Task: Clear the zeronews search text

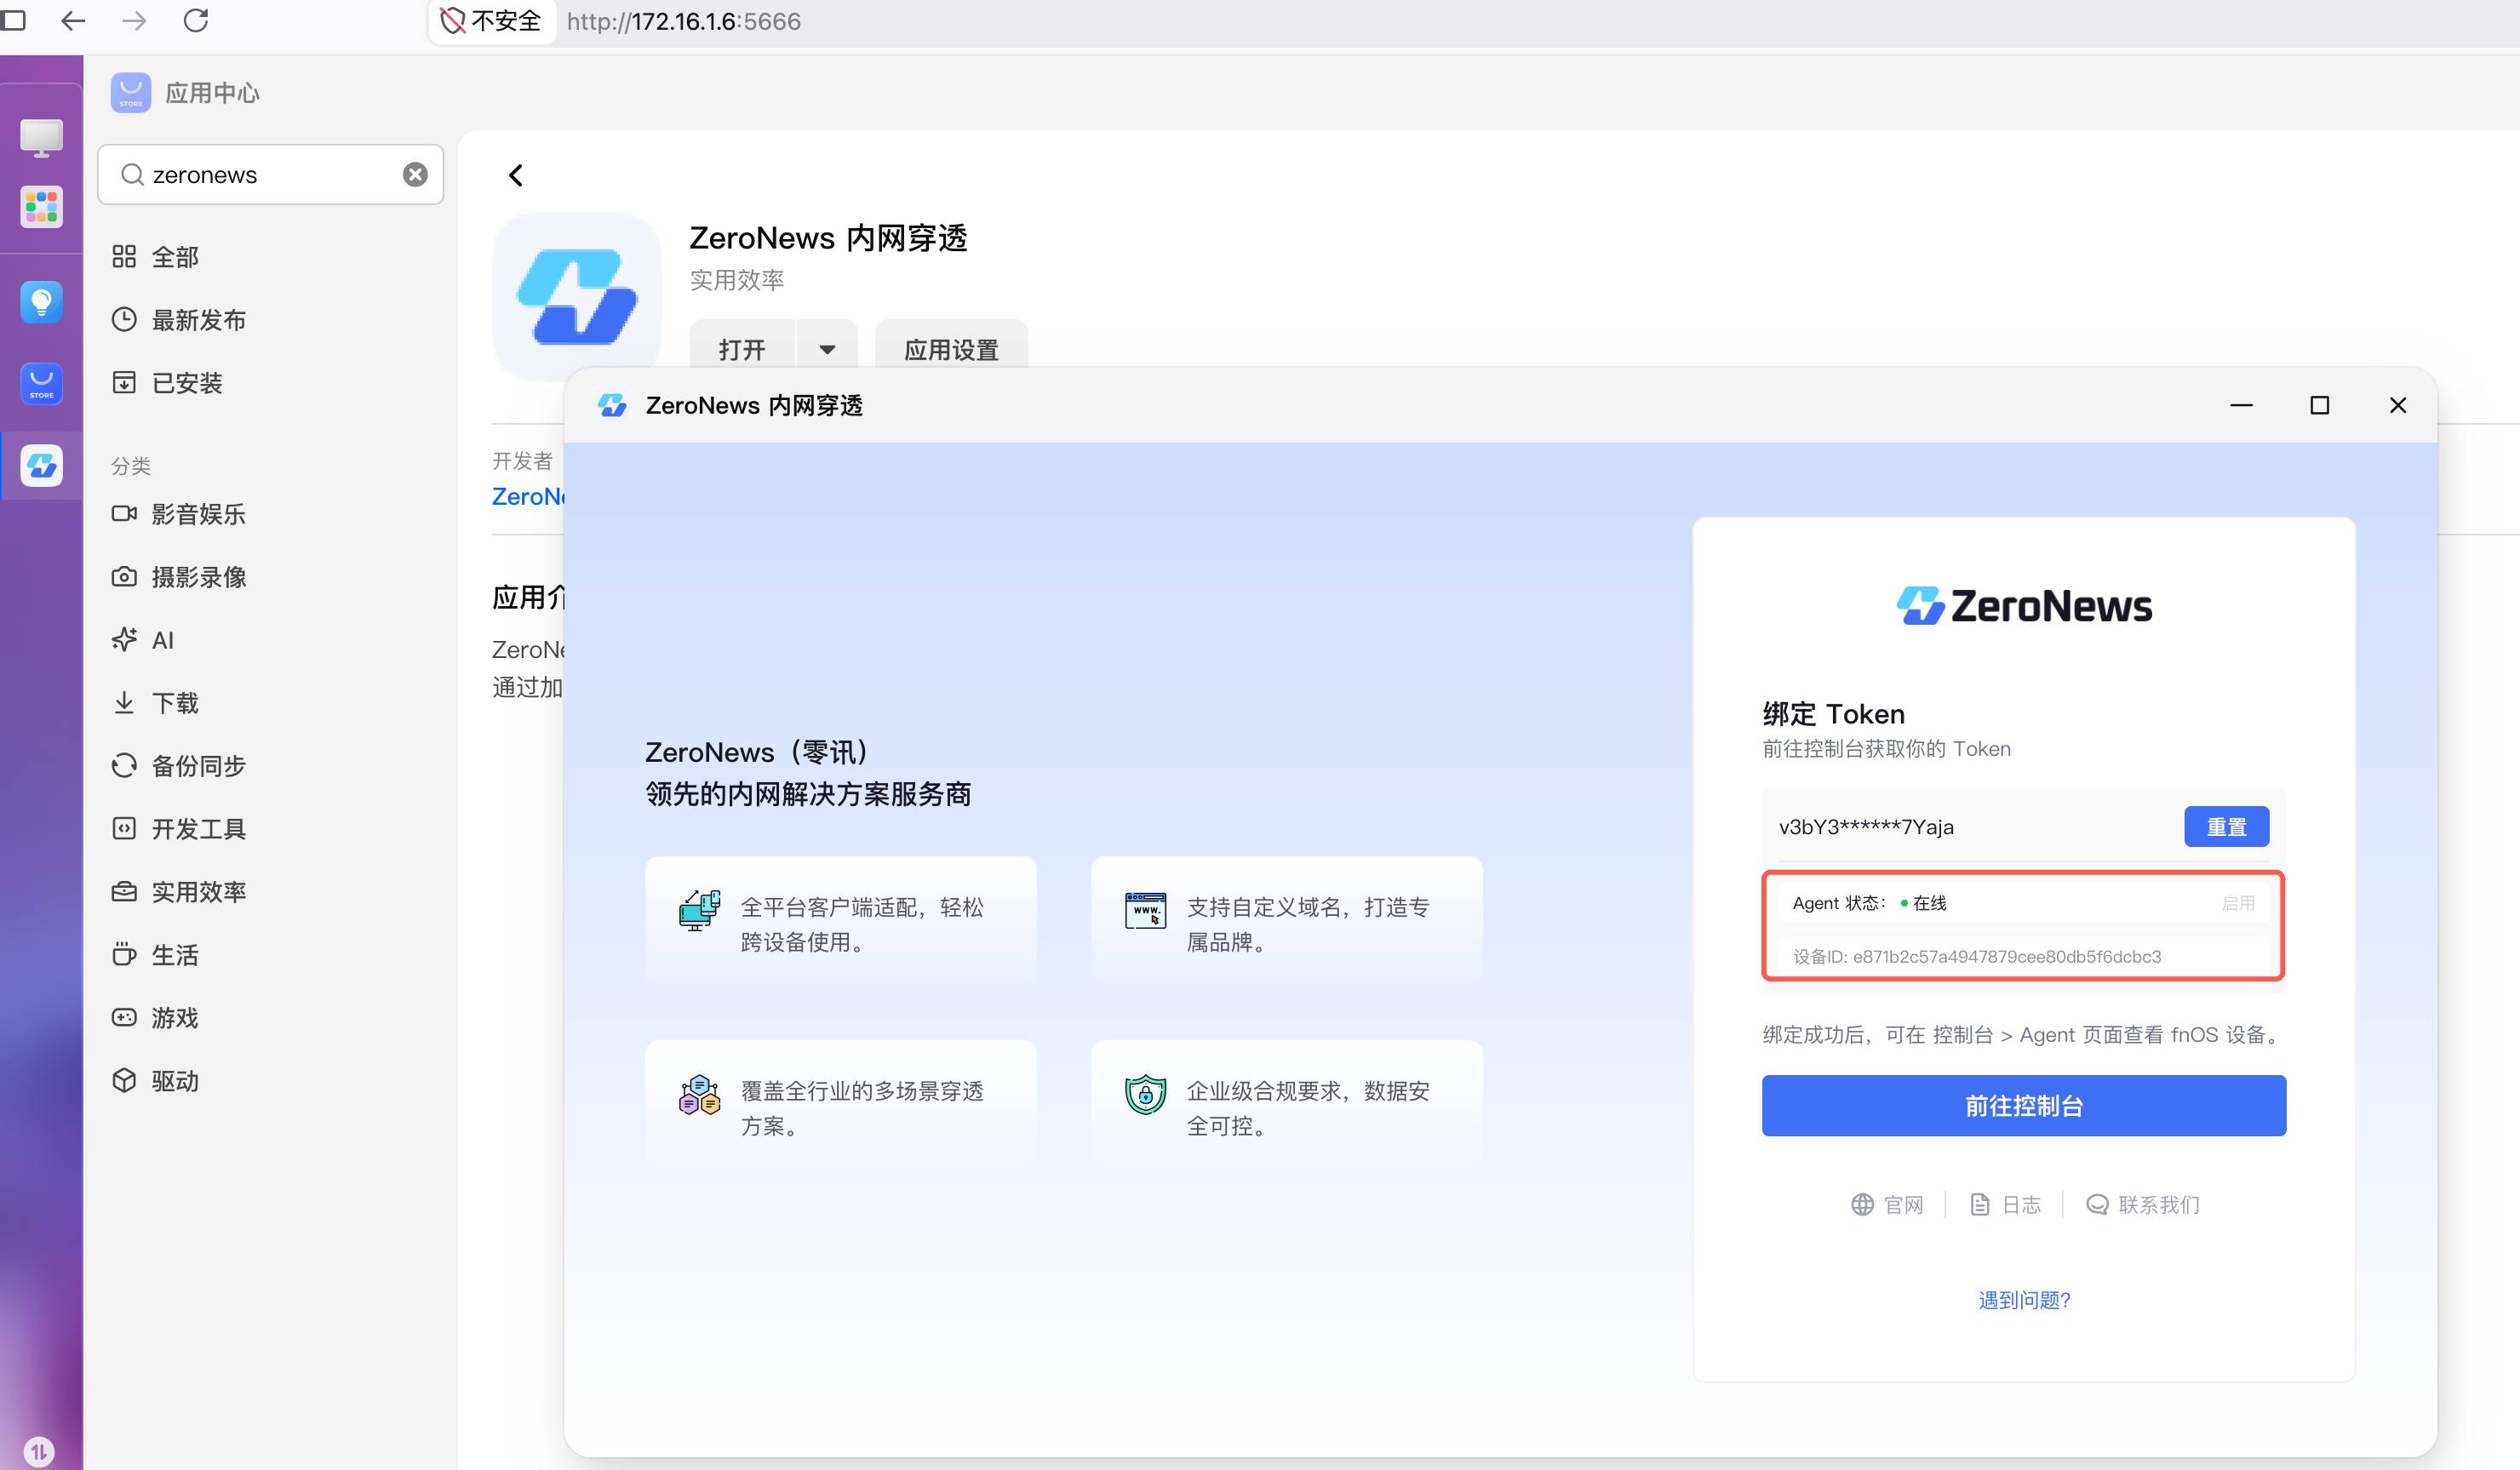Action: point(415,175)
